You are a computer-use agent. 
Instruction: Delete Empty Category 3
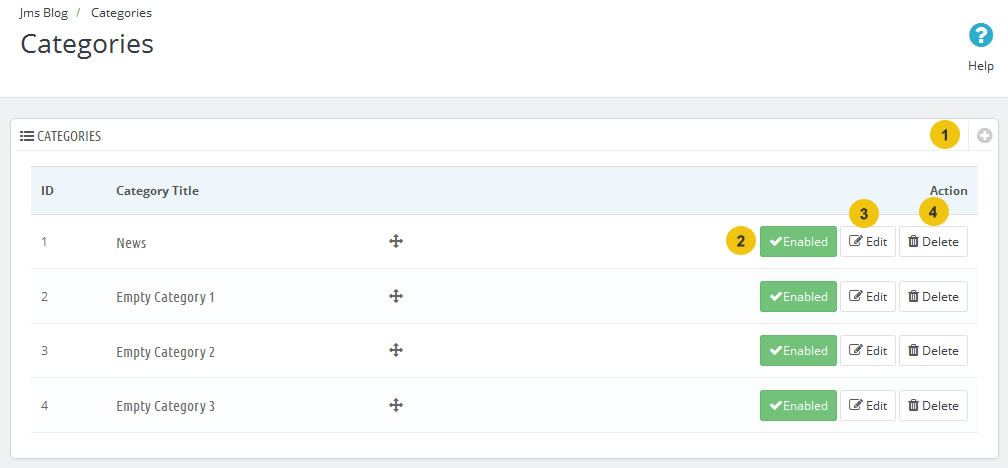pos(933,405)
